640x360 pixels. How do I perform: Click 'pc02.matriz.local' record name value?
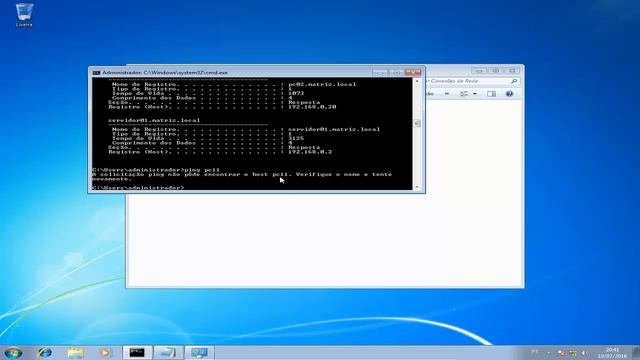point(322,84)
